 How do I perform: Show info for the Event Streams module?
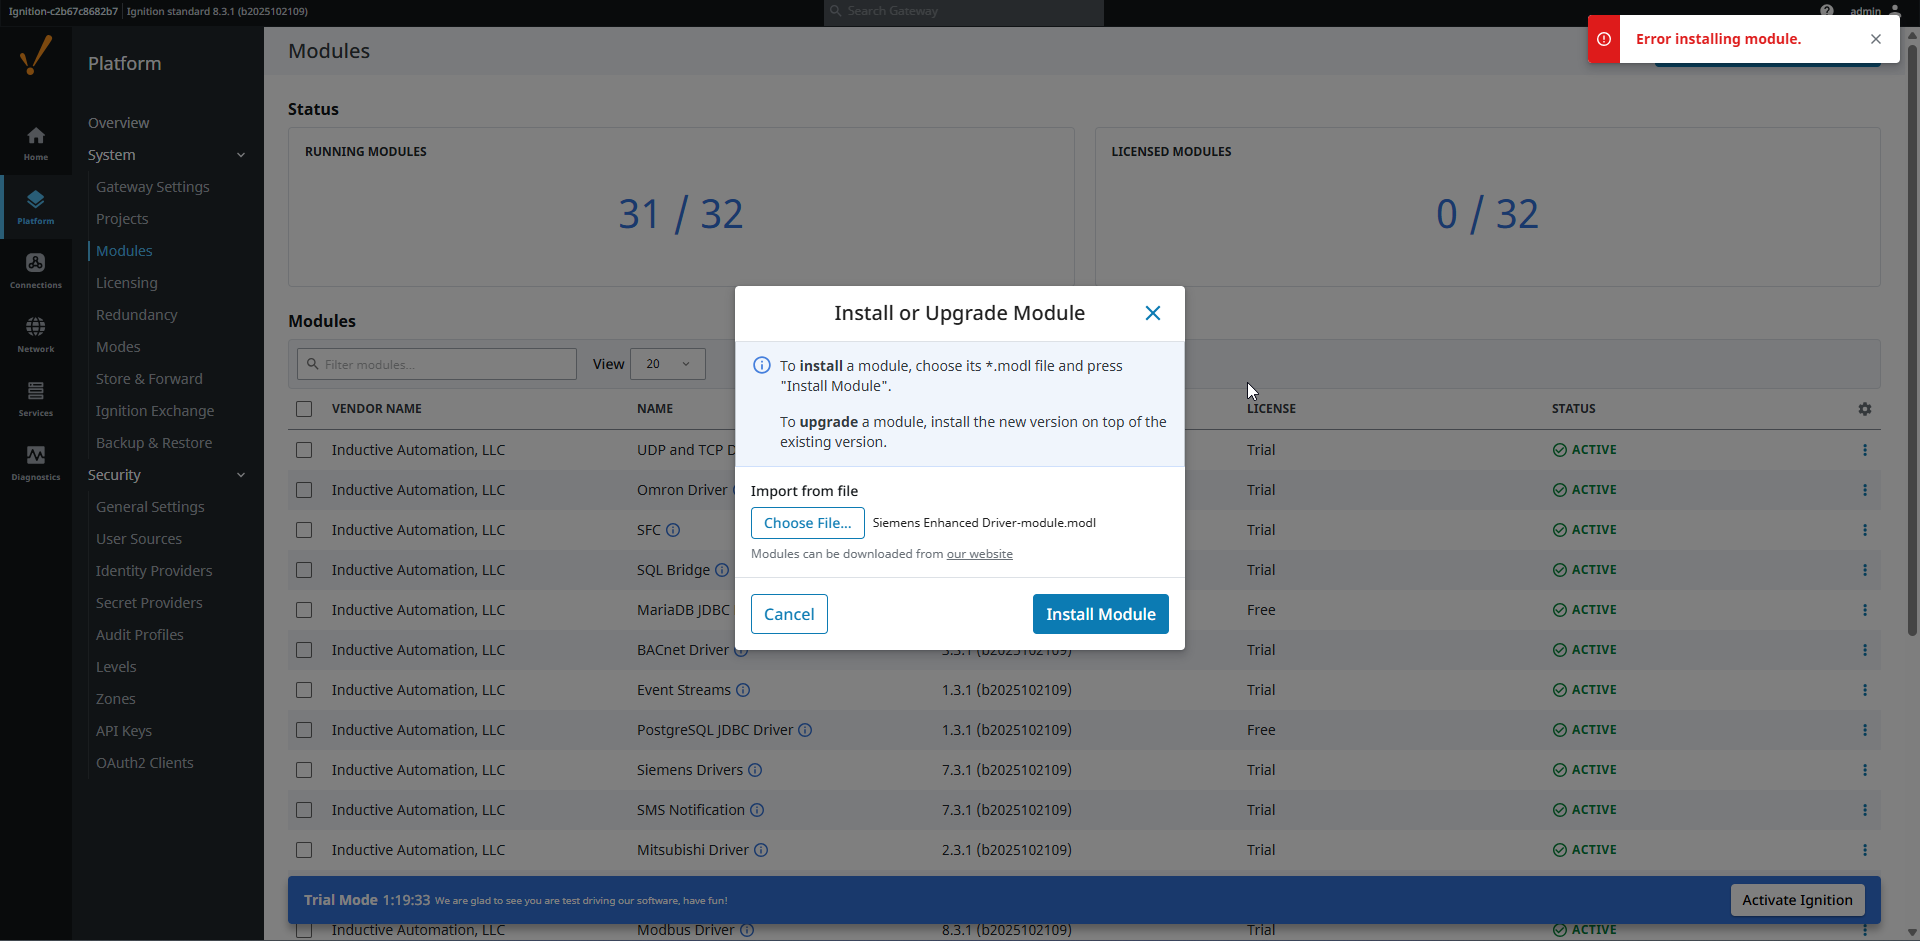click(743, 690)
